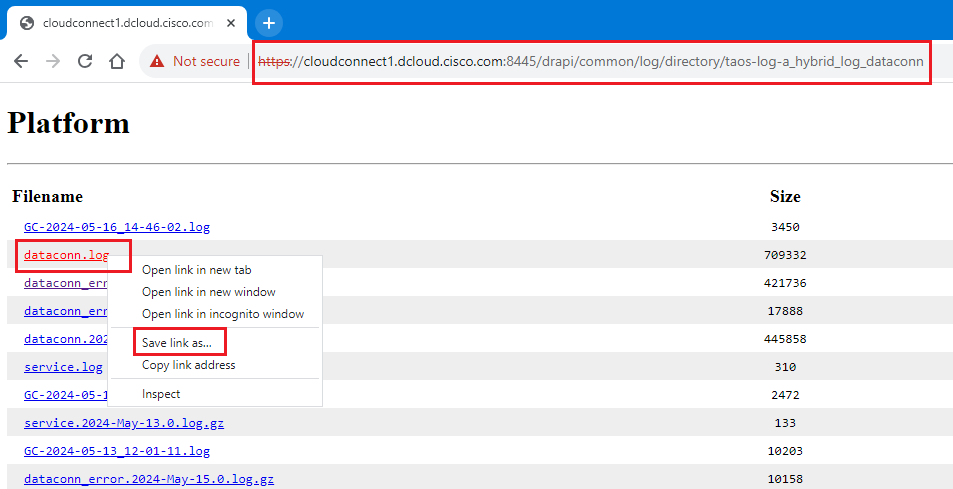Viewport: 953px width, 489px height.
Task: Open the dataconn_err link sized 17888
Action: pos(66,311)
